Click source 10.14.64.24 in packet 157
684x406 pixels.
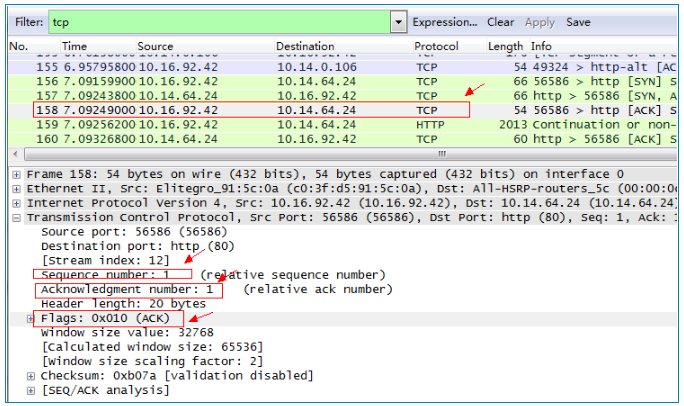click(178, 96)
